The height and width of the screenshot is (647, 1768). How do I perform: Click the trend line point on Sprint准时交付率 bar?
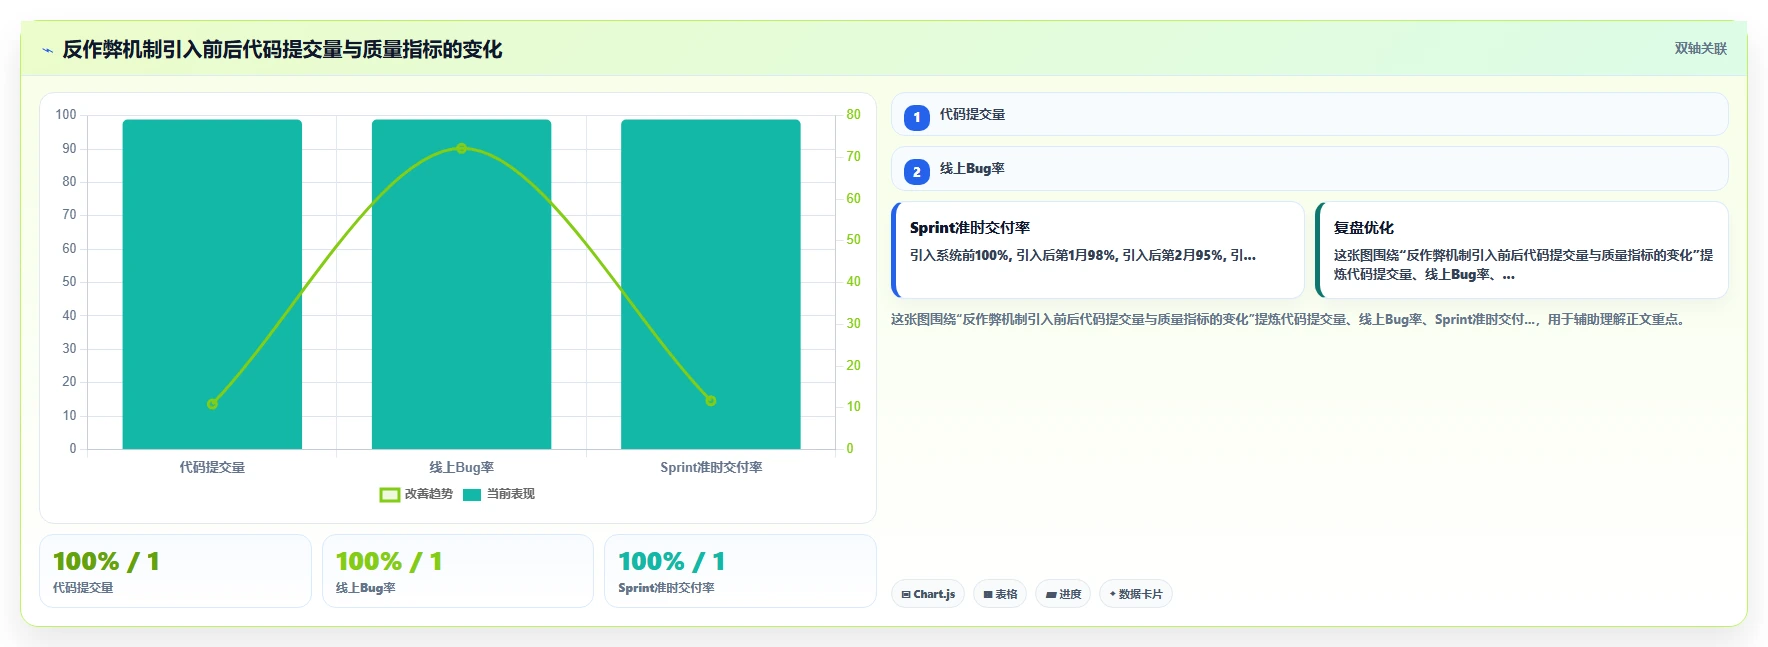pos(711,401)
